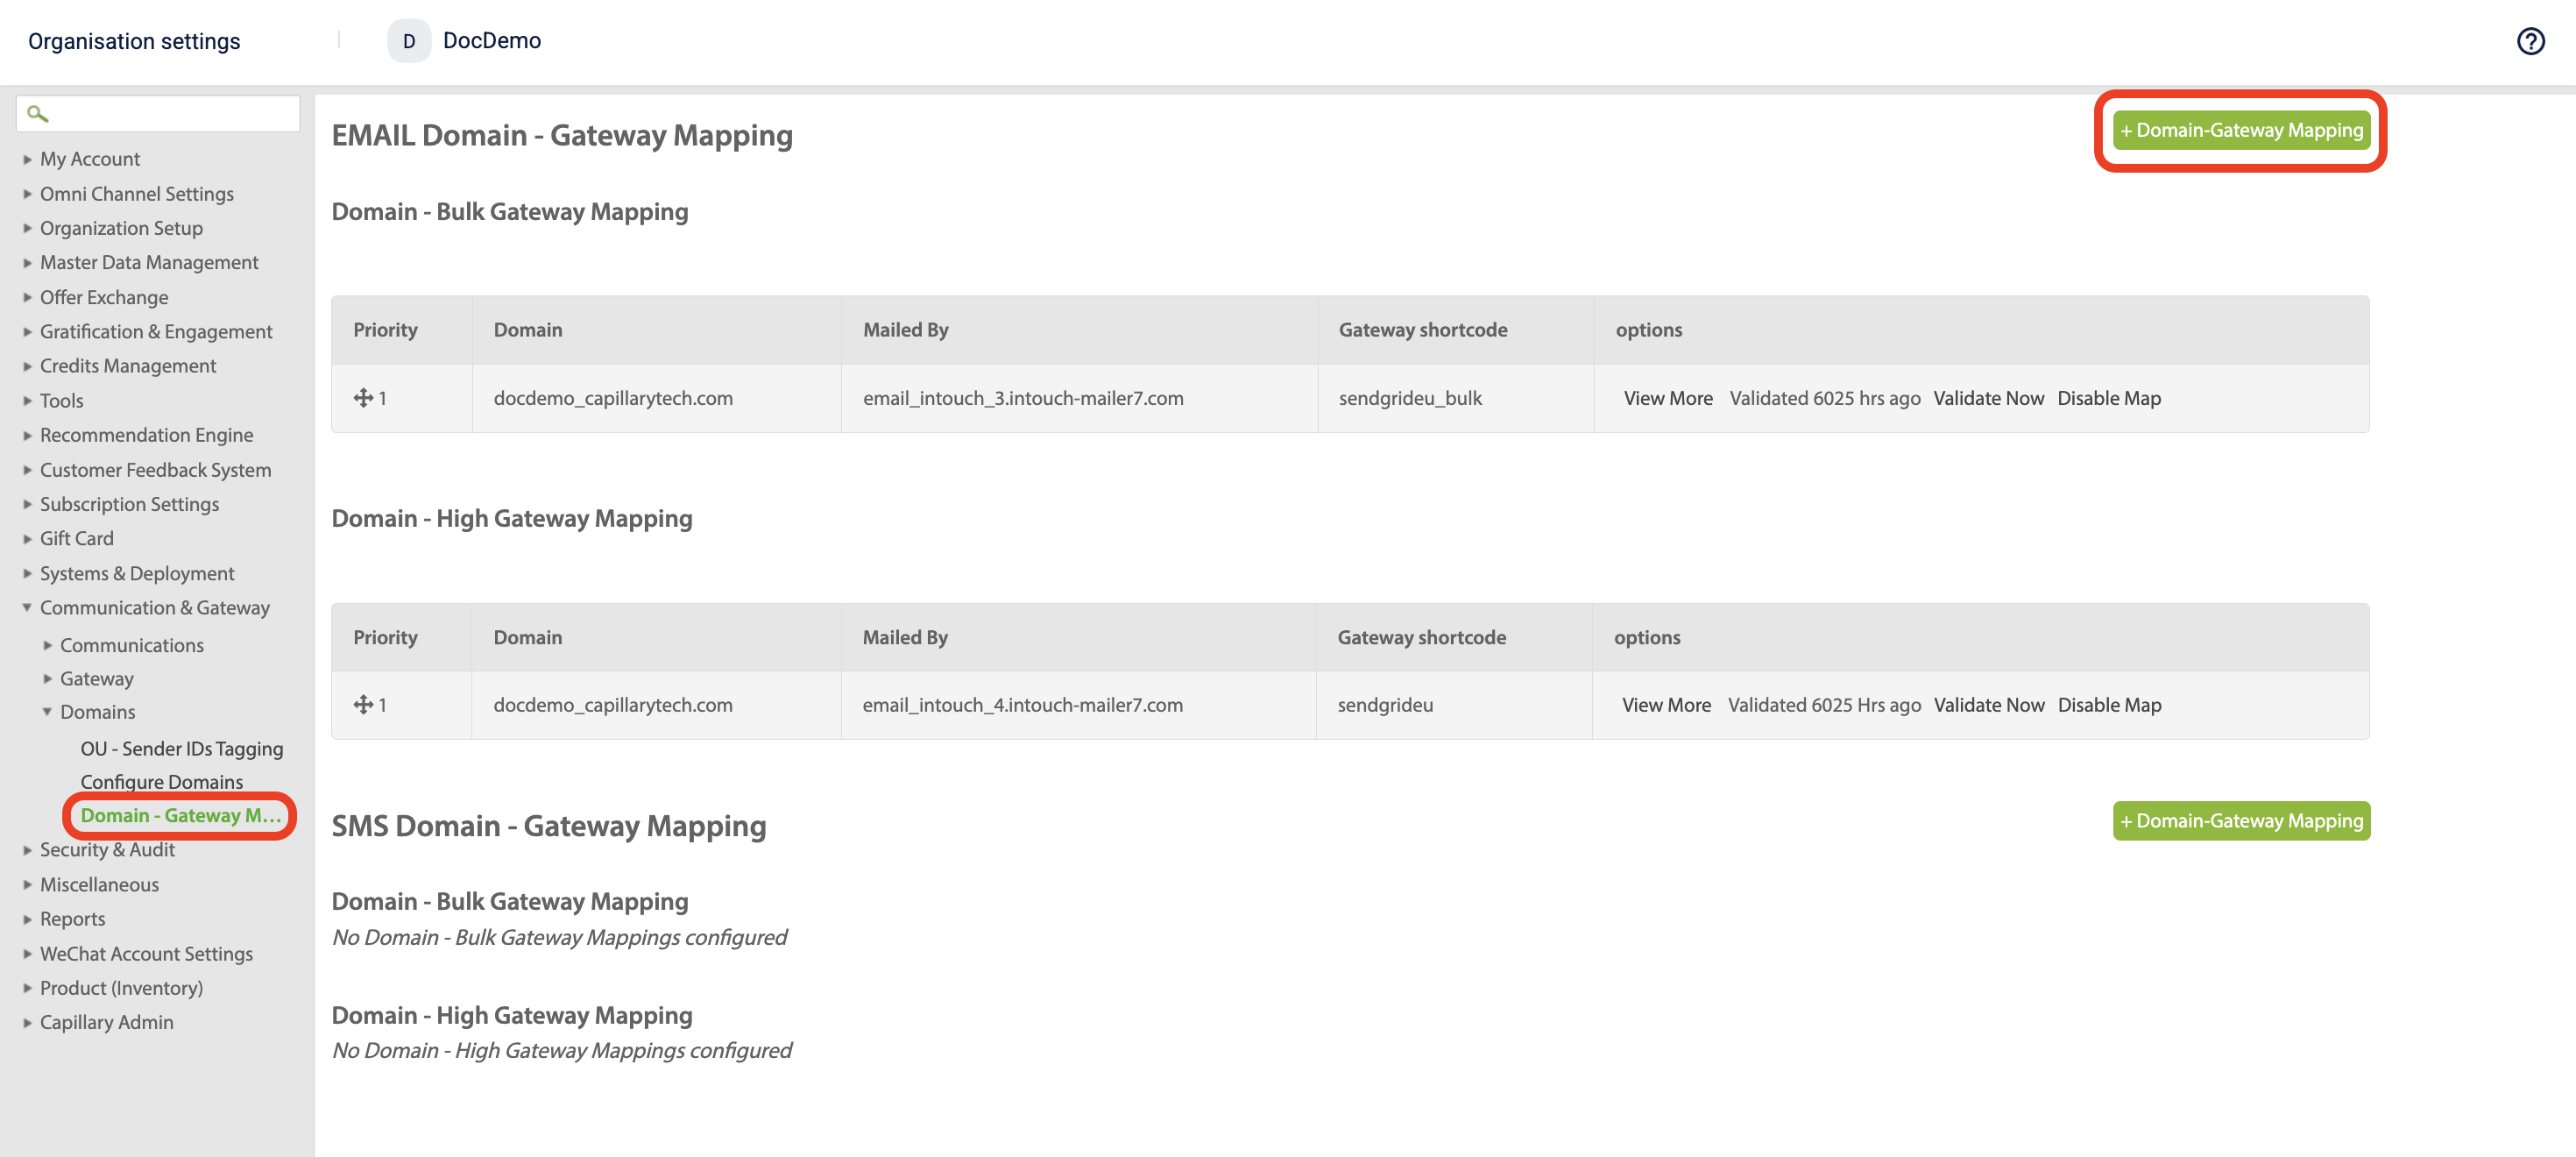Screen dimensions: 2576x1157
Task: Click the drag handle icon in Bulk Gateway row
Action: tap(363, 398)
